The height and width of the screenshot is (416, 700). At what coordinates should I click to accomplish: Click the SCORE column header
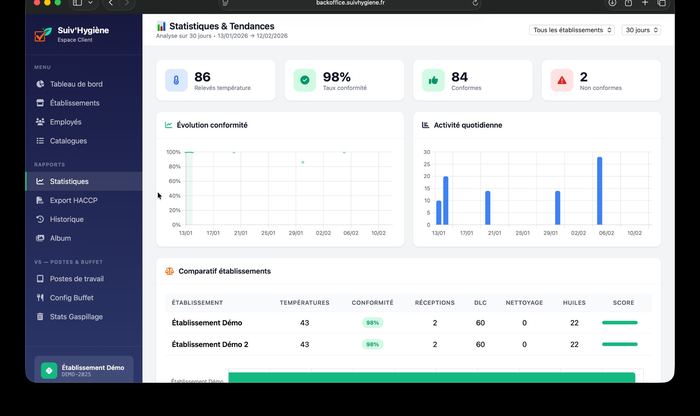click(624, 303)
